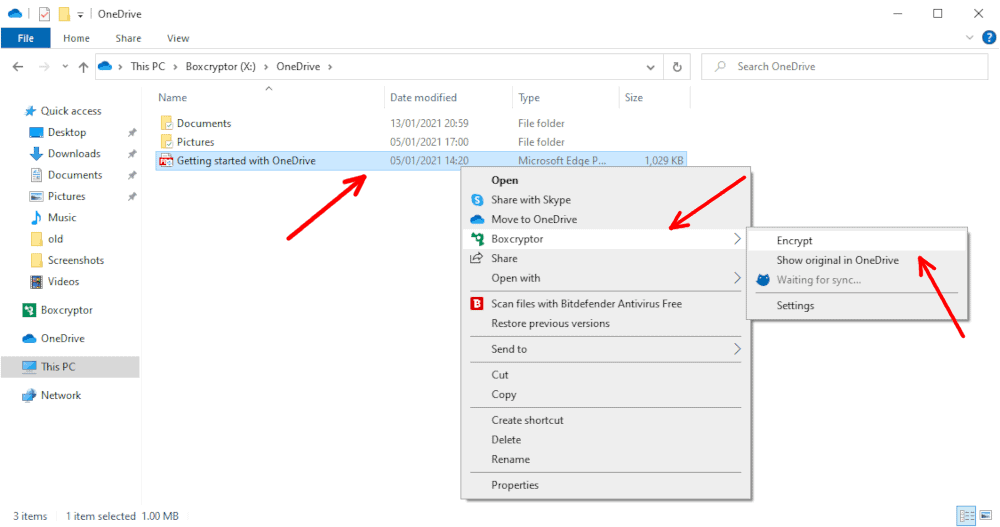The image size is (1000, 527).
Task: Click This PC in the address breadcrumb
Action: (x=148, y=66)
